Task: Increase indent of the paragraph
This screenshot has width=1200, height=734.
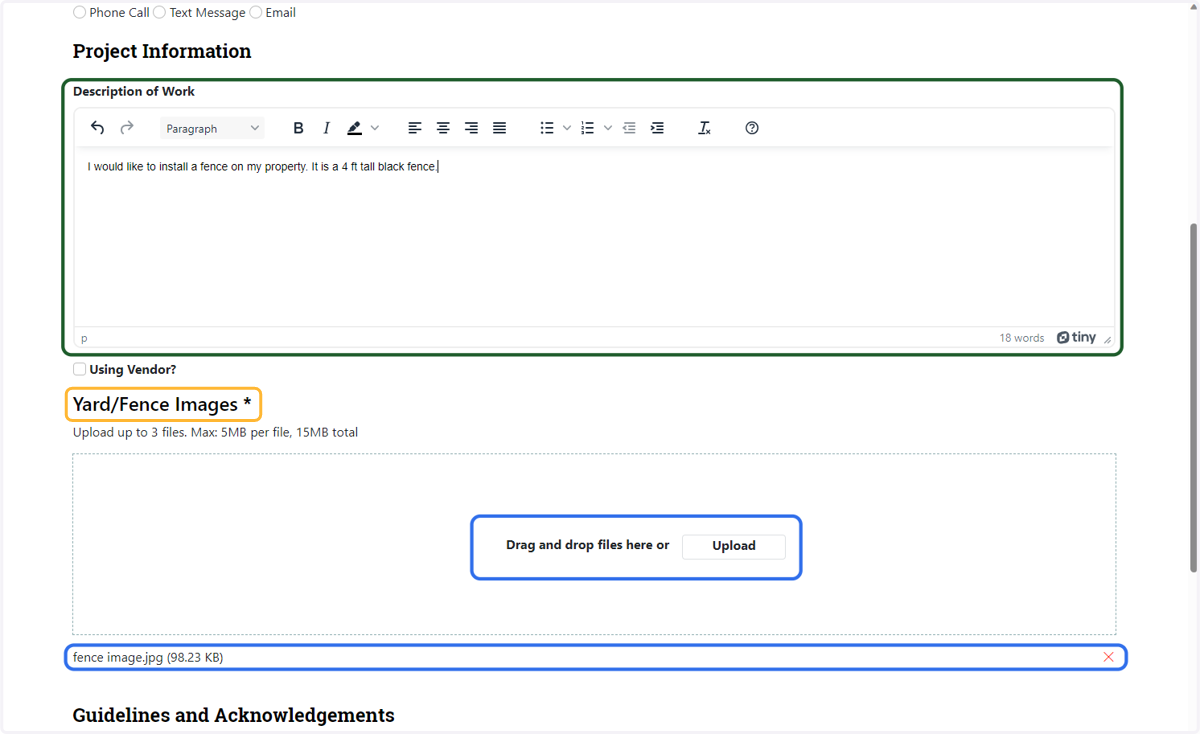Action: click(x=657, y=128)
